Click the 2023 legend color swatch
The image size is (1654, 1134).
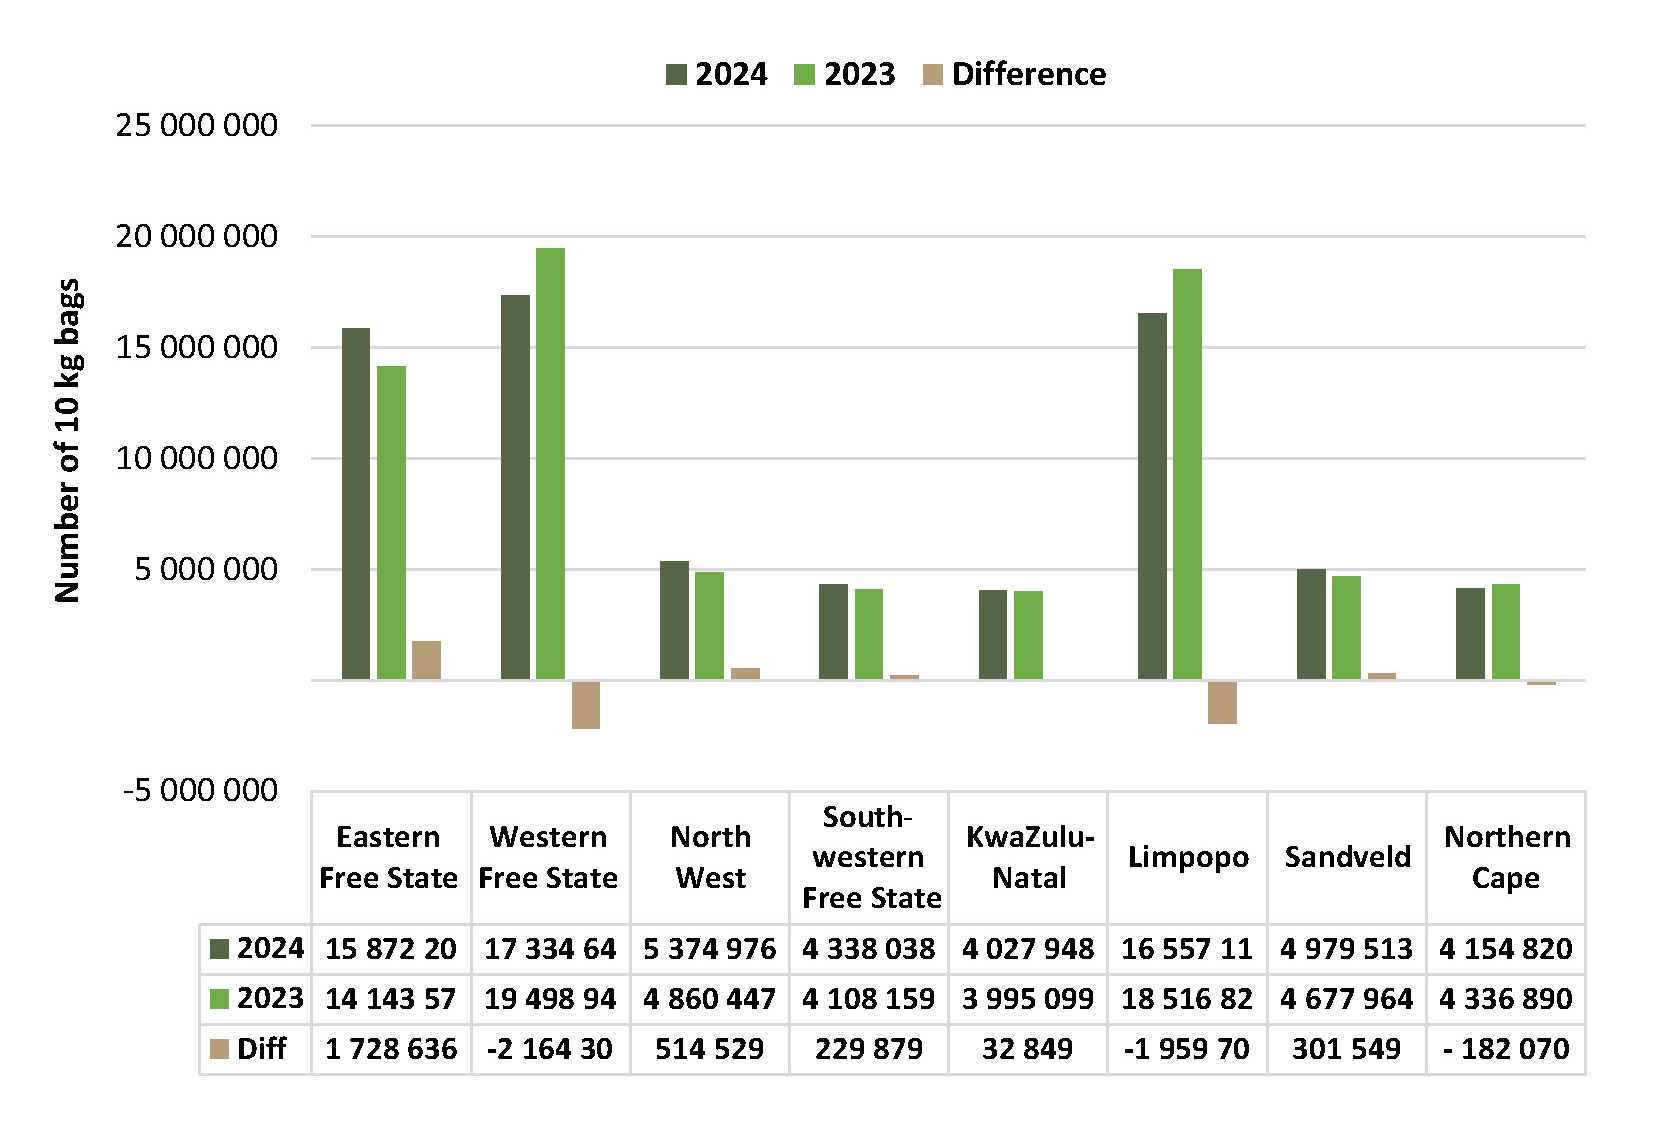coord(804,75)
